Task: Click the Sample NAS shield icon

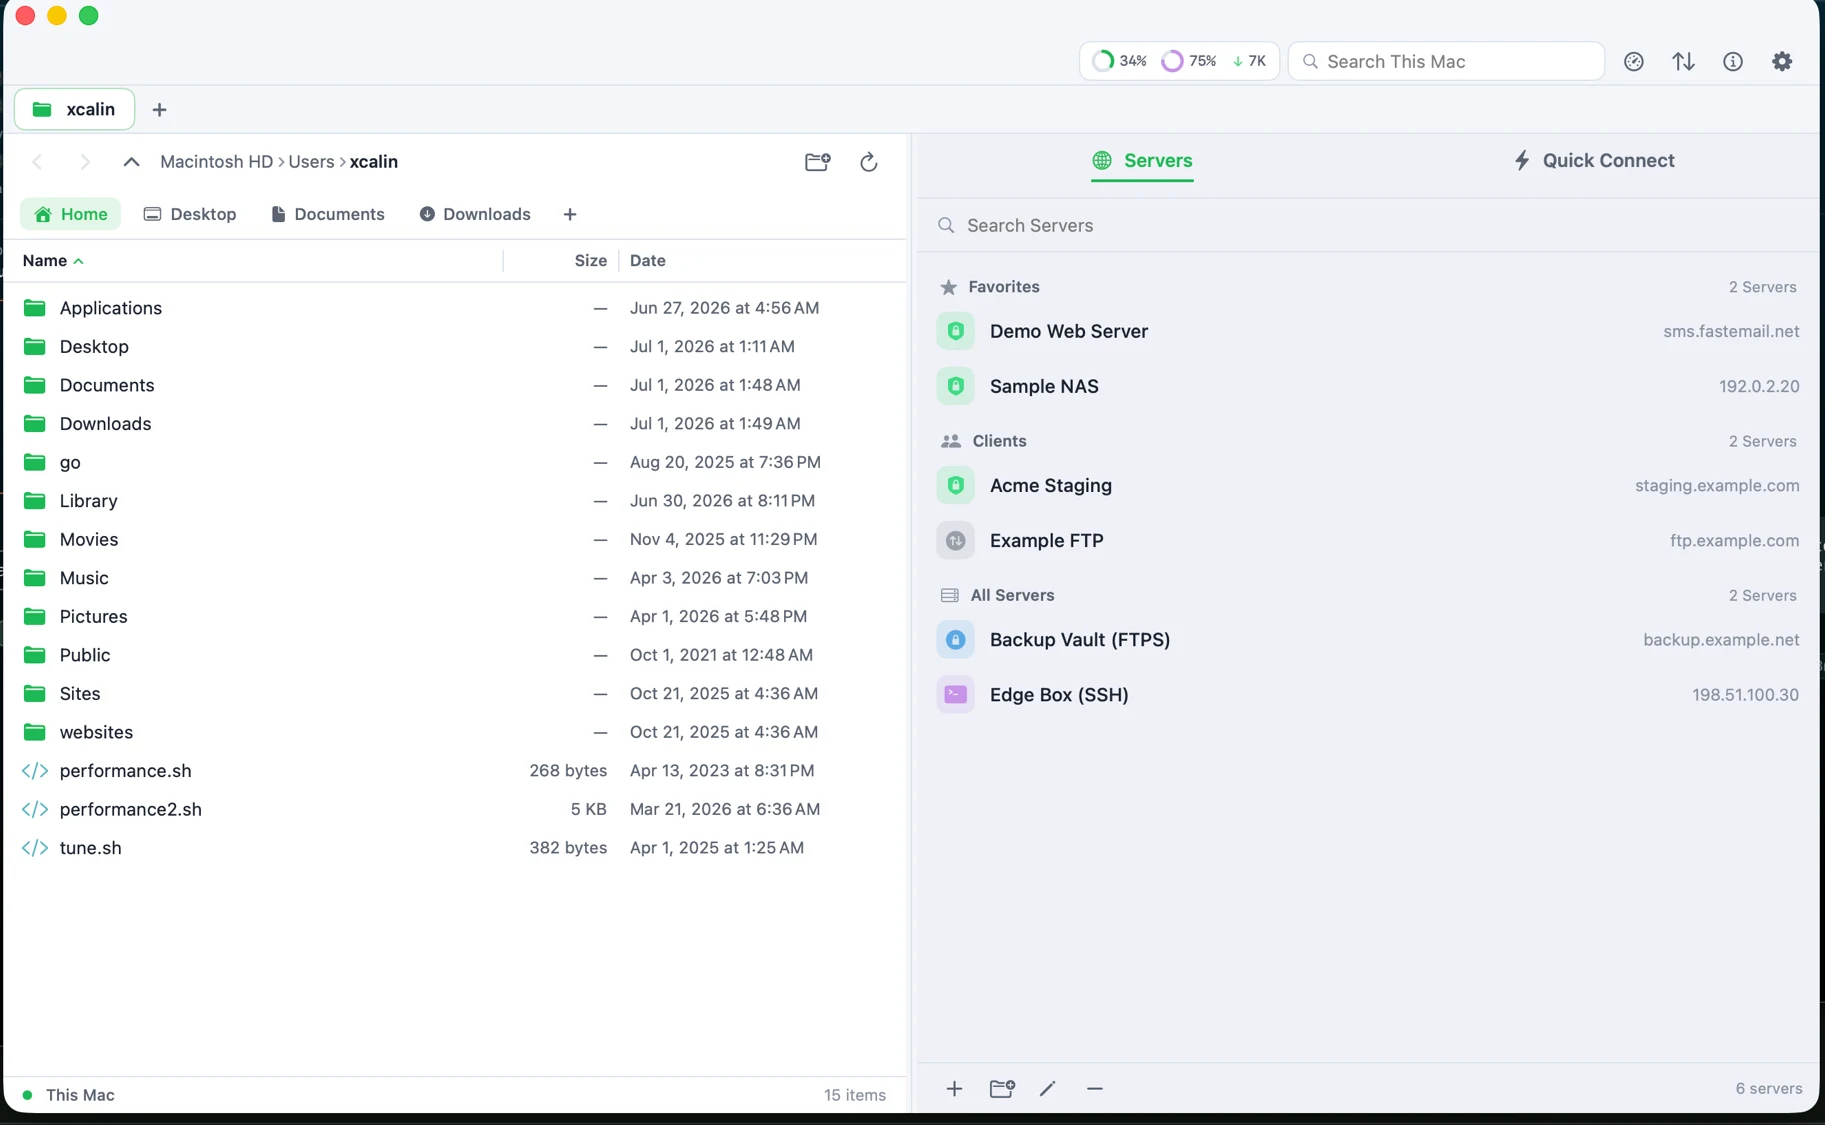Action: (x=955, y=386)
